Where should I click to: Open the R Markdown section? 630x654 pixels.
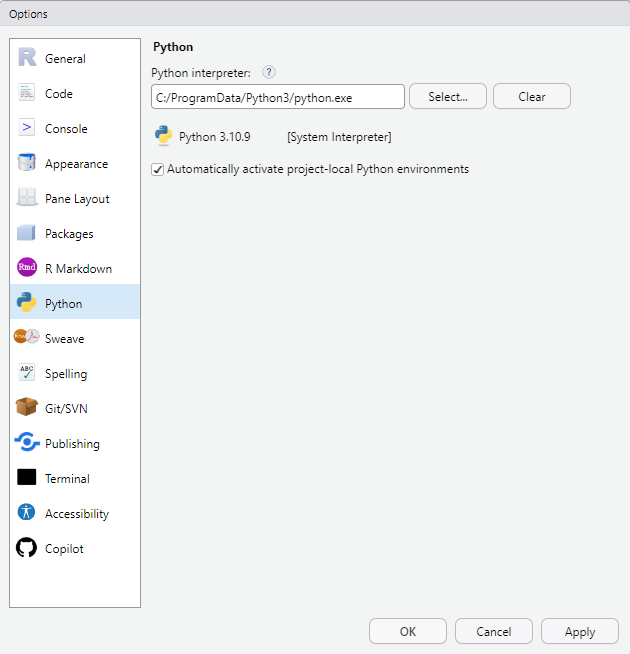[75, 269]
